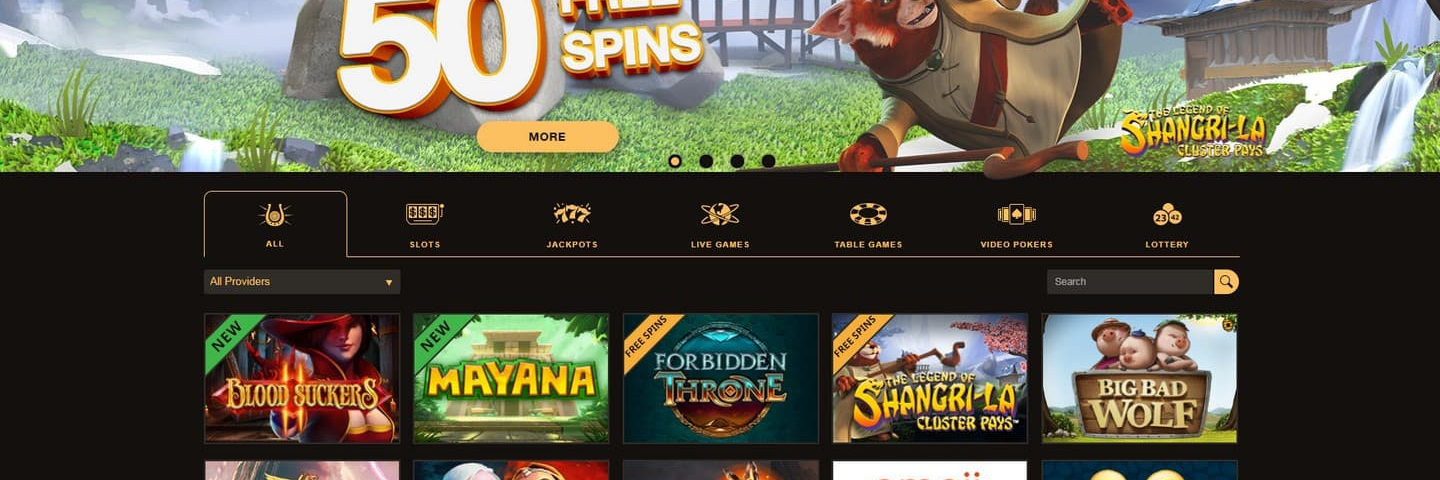
Task: Open Legend of Shangri-La Cluster Pays thumbnail
Action: (x=930, y=378)
